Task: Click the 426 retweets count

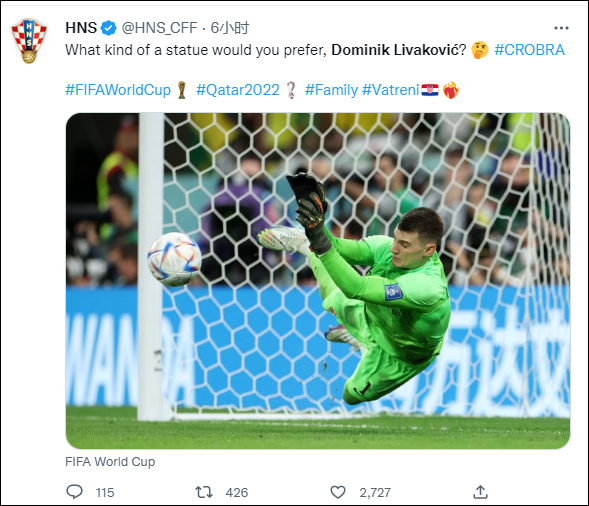Action: click(237, 492)
